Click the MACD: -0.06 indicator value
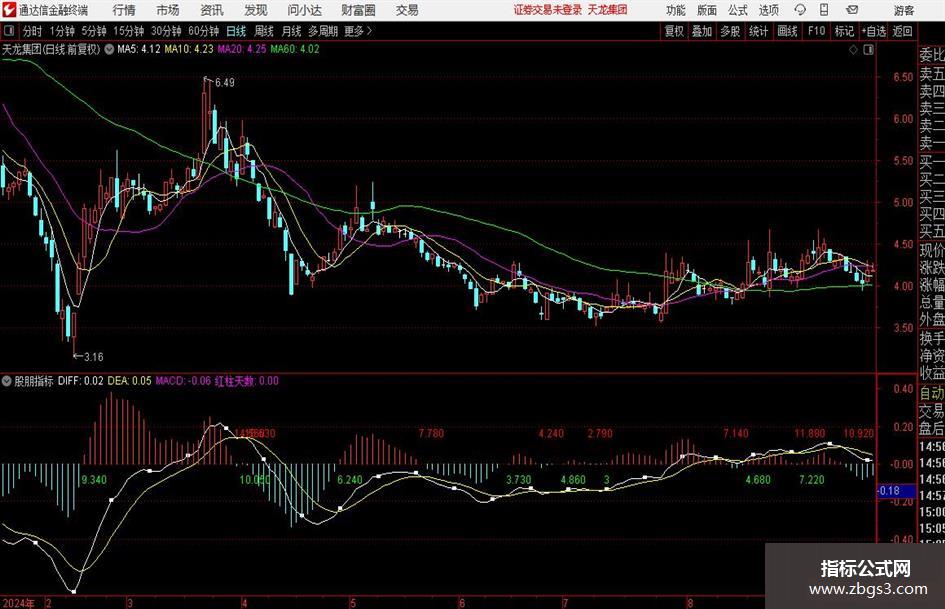945x609 pixels. (183, 381)
